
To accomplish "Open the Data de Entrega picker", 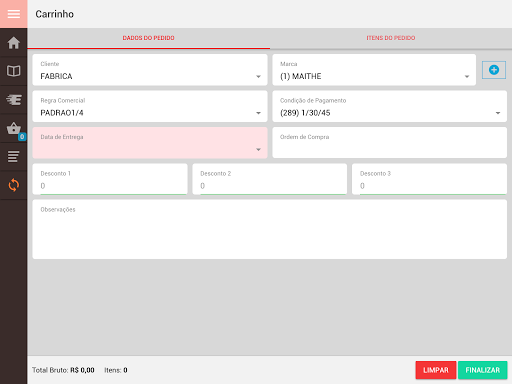I will tap(150, 143).
